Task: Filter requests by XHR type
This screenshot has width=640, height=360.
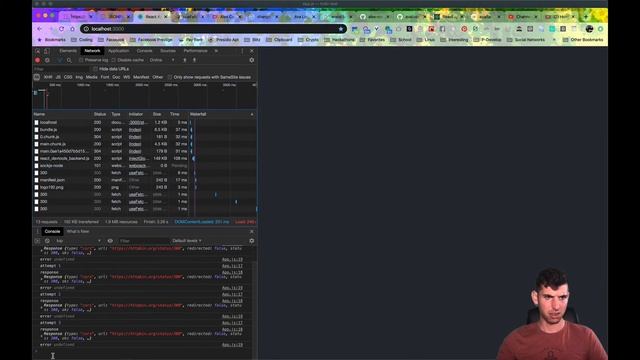Action: point(48,77)
